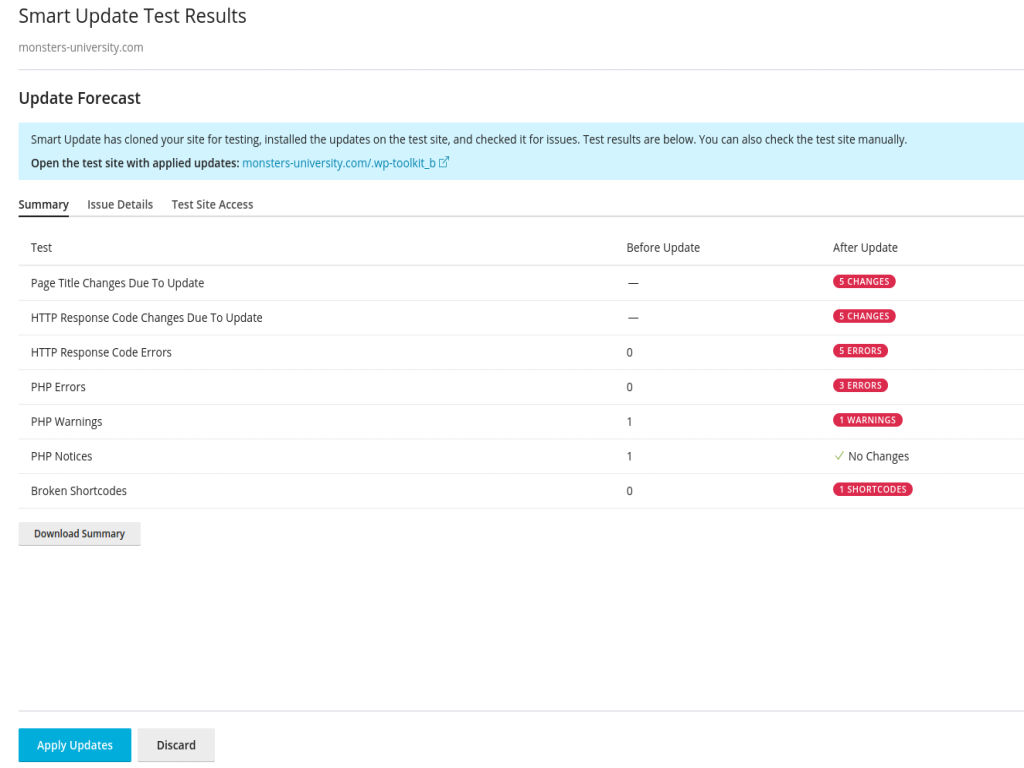The image size is (1024, 768).
Task: Click the Smart Update Test Results heading
Action: pos(132,16)
